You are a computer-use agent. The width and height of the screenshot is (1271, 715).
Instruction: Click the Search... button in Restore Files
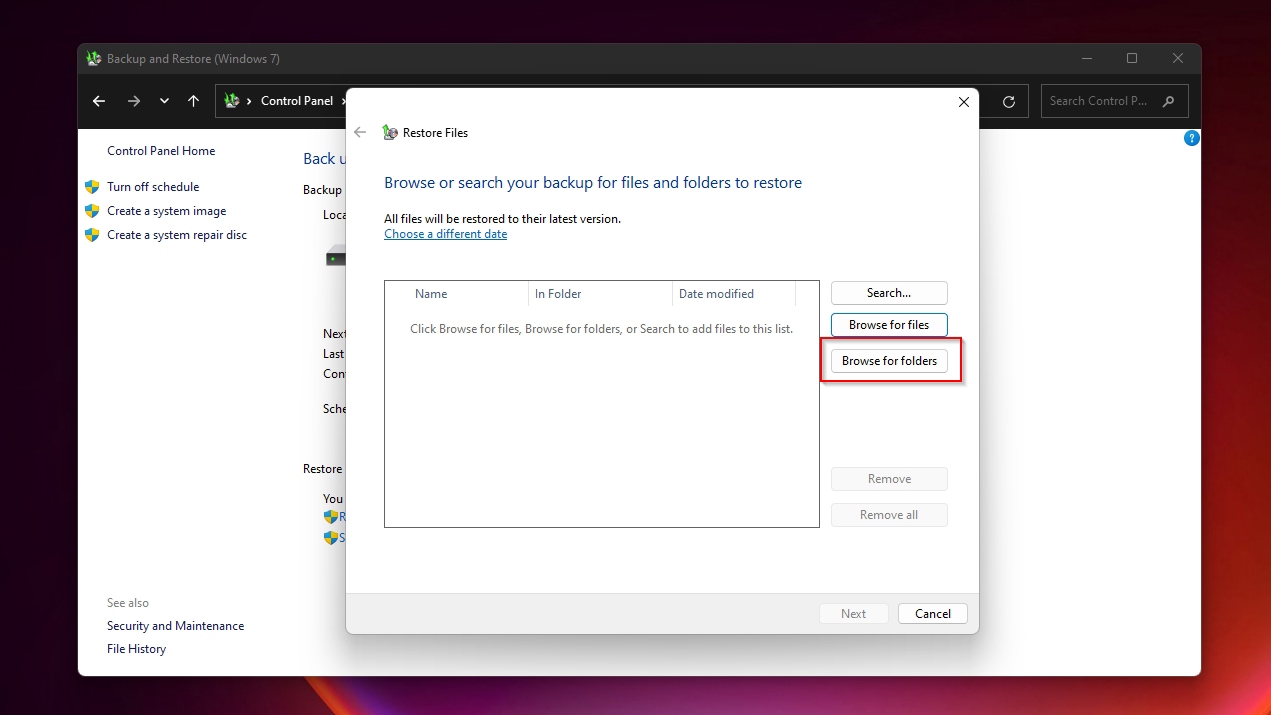889,293
